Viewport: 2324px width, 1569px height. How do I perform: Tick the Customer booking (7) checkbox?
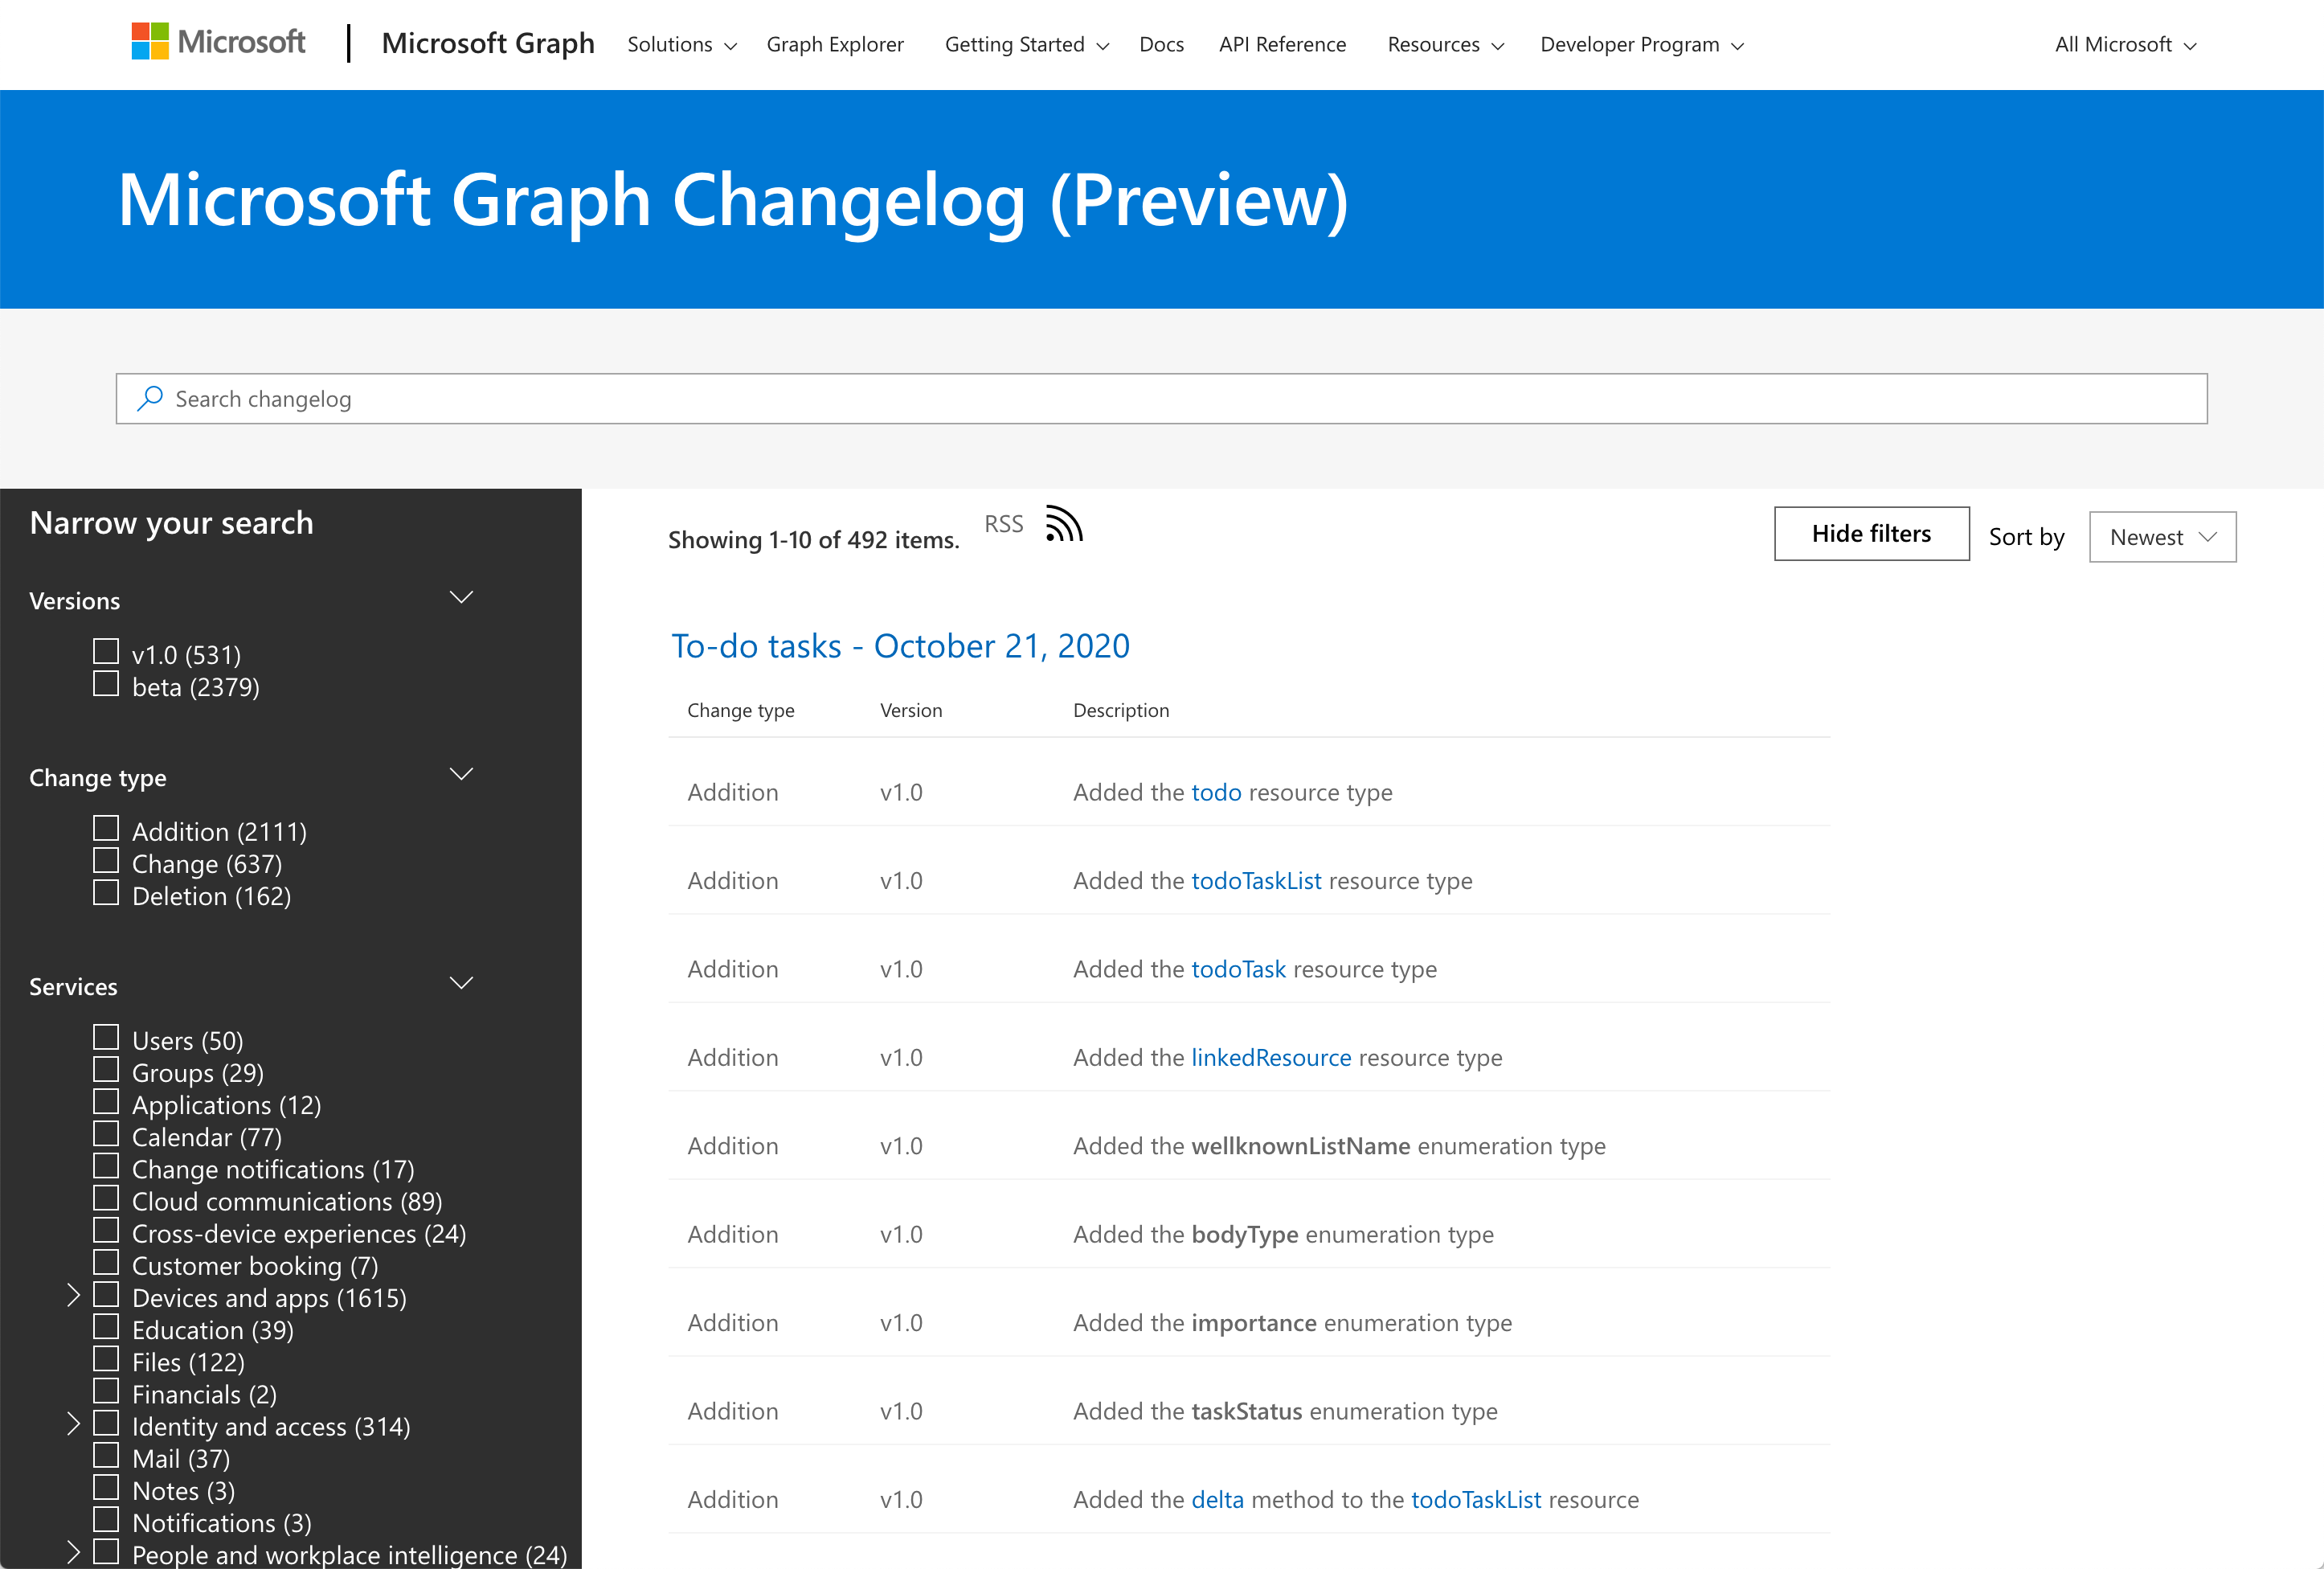pyautogui.click(x=106, y=1263)
